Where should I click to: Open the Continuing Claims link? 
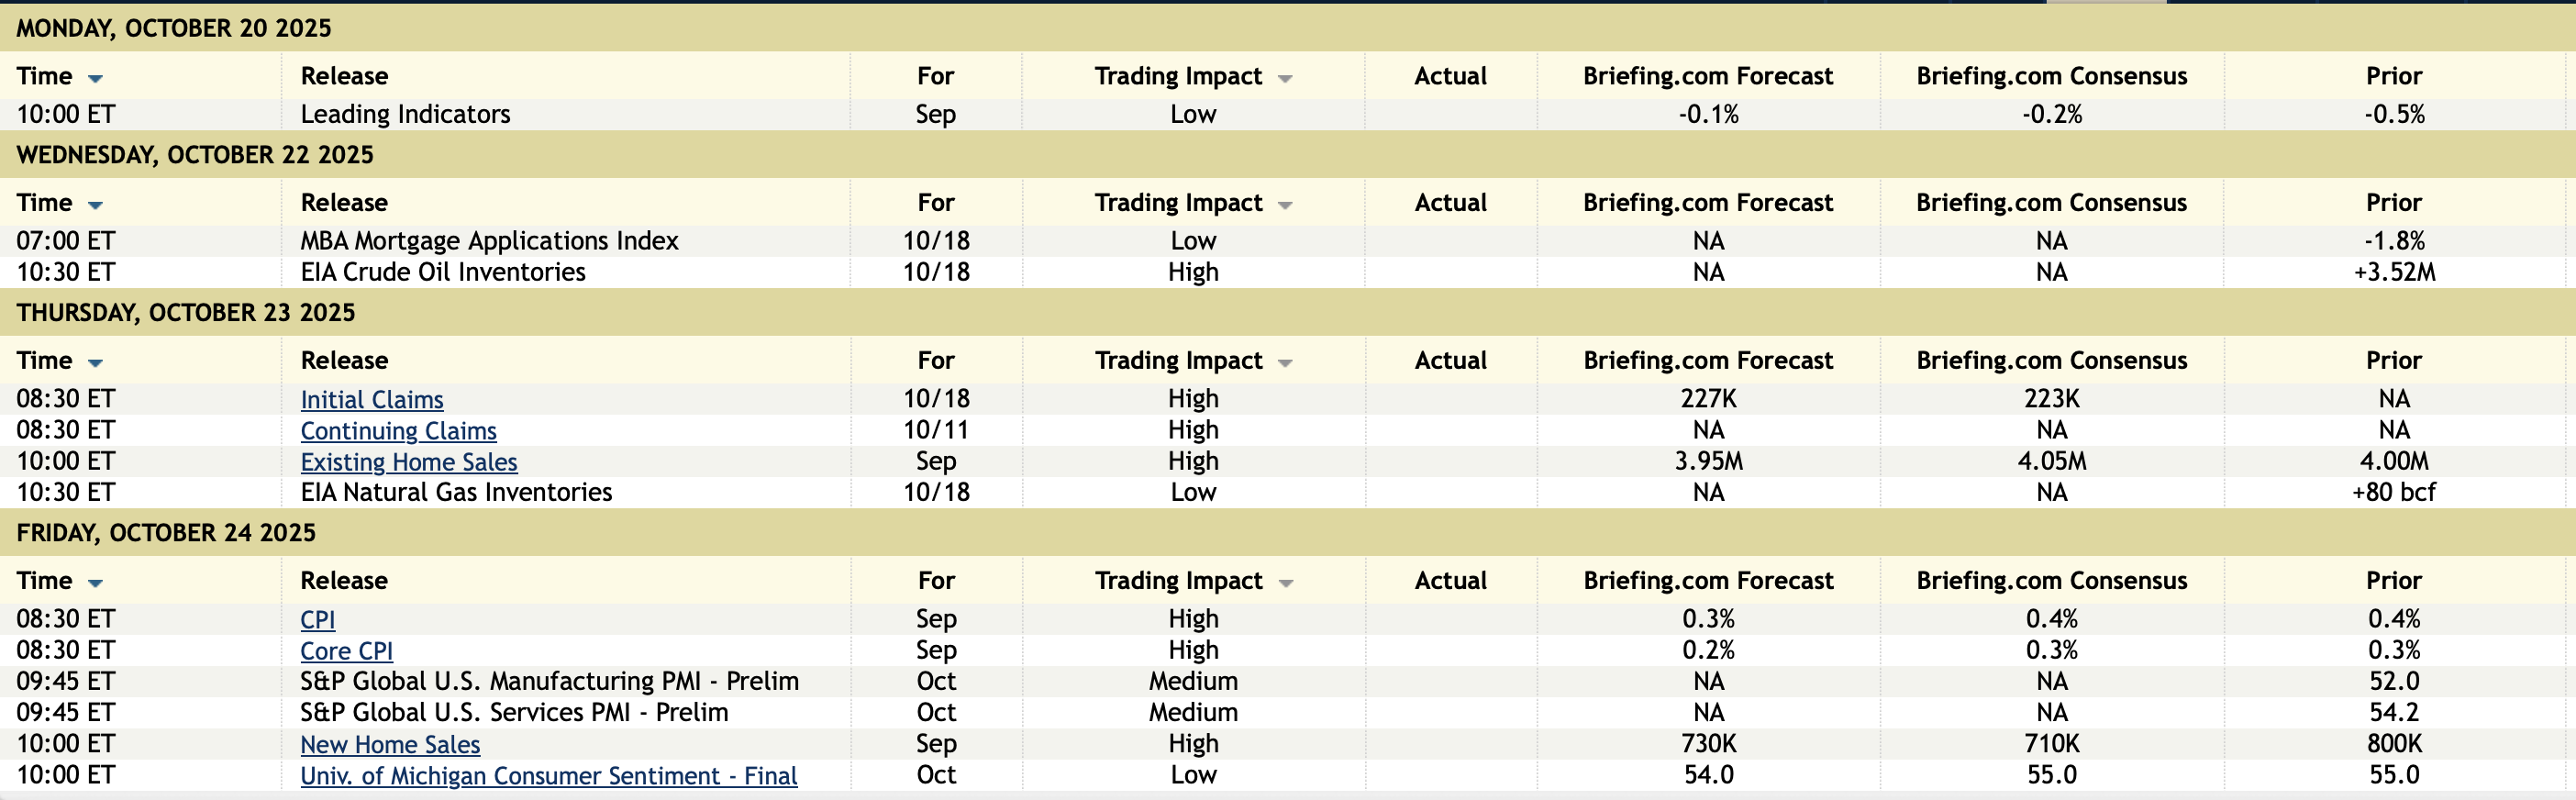[x=398, y=431]
